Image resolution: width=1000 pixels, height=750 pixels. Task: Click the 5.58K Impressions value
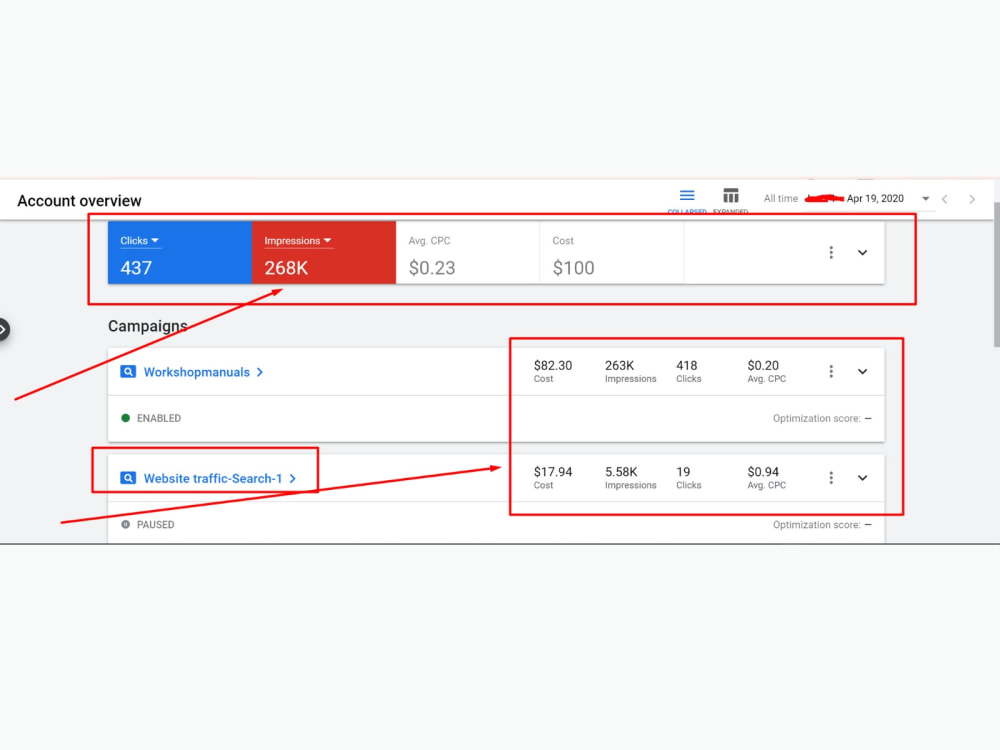(621, 472)
